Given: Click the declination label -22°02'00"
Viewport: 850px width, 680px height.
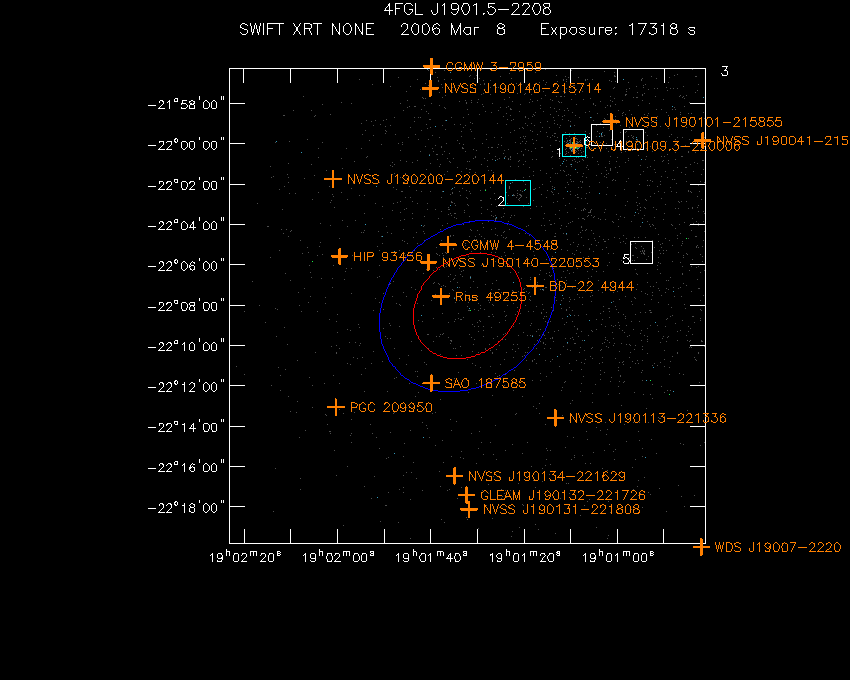Looking at the screenshot, I should click(186, 185).
